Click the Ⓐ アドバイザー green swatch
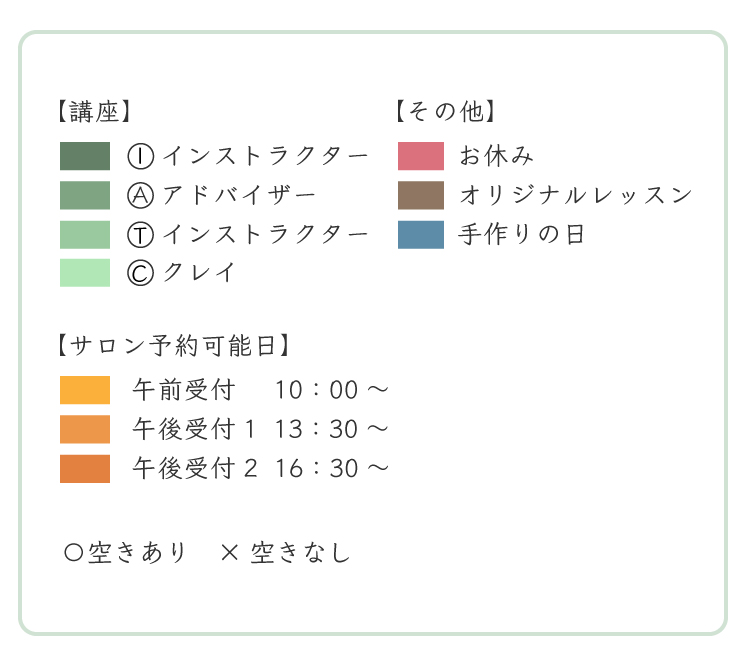The height and width of the screenshot is (666, 750). click(x=85, y=195)
